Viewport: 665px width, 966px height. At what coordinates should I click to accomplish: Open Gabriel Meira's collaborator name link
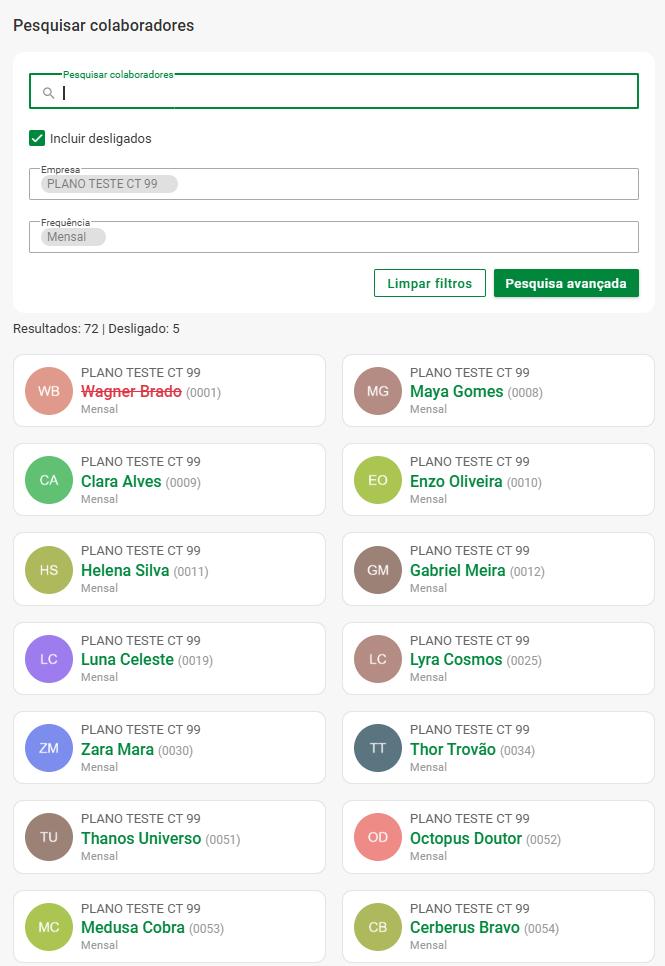pyautogui.click(x=457, y=571)
